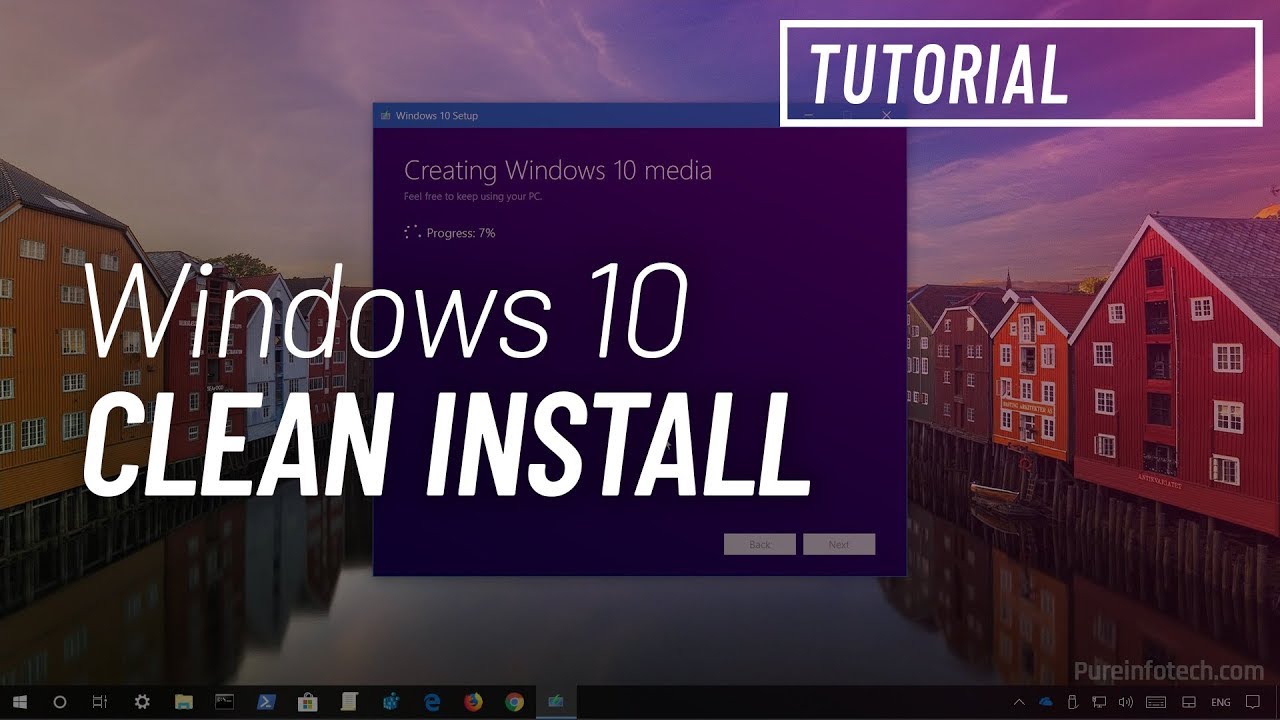Click ENG input language indicator

pyautogui.click(x=1221, y=702)
